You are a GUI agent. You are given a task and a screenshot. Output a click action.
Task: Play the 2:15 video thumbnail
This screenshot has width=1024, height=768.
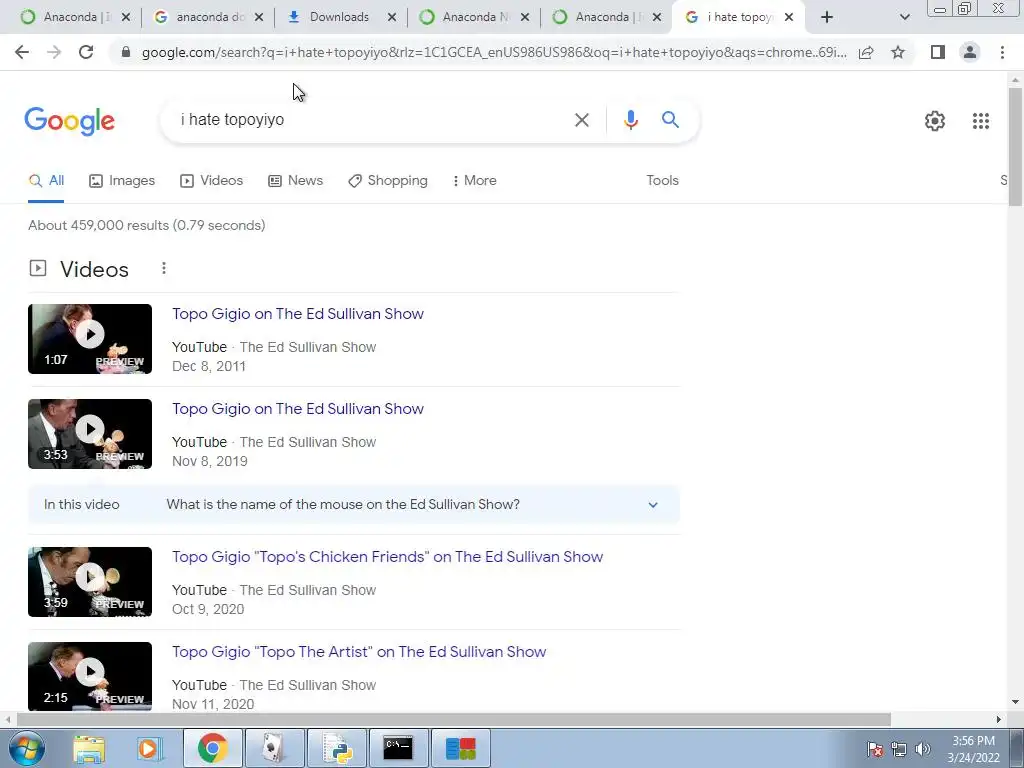point(90,677)
